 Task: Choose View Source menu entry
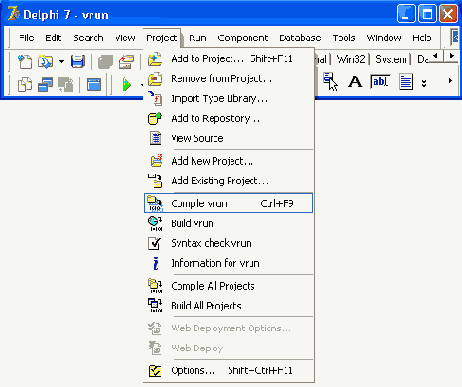pos(229,138)
